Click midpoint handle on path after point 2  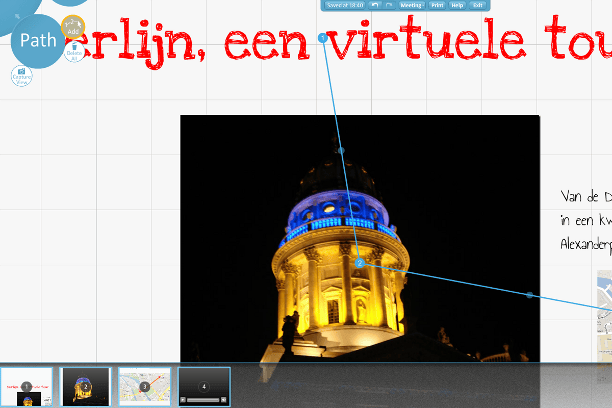(x=530, y=295)
